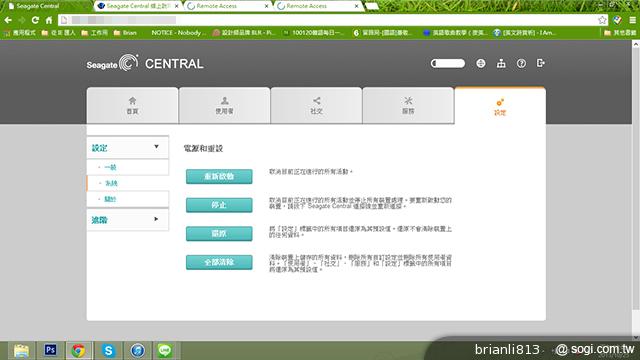Click the 進階 sidebar heading text
Image resolution: width=640 pixels, height=360 pixels.
[x=99, y=220]
